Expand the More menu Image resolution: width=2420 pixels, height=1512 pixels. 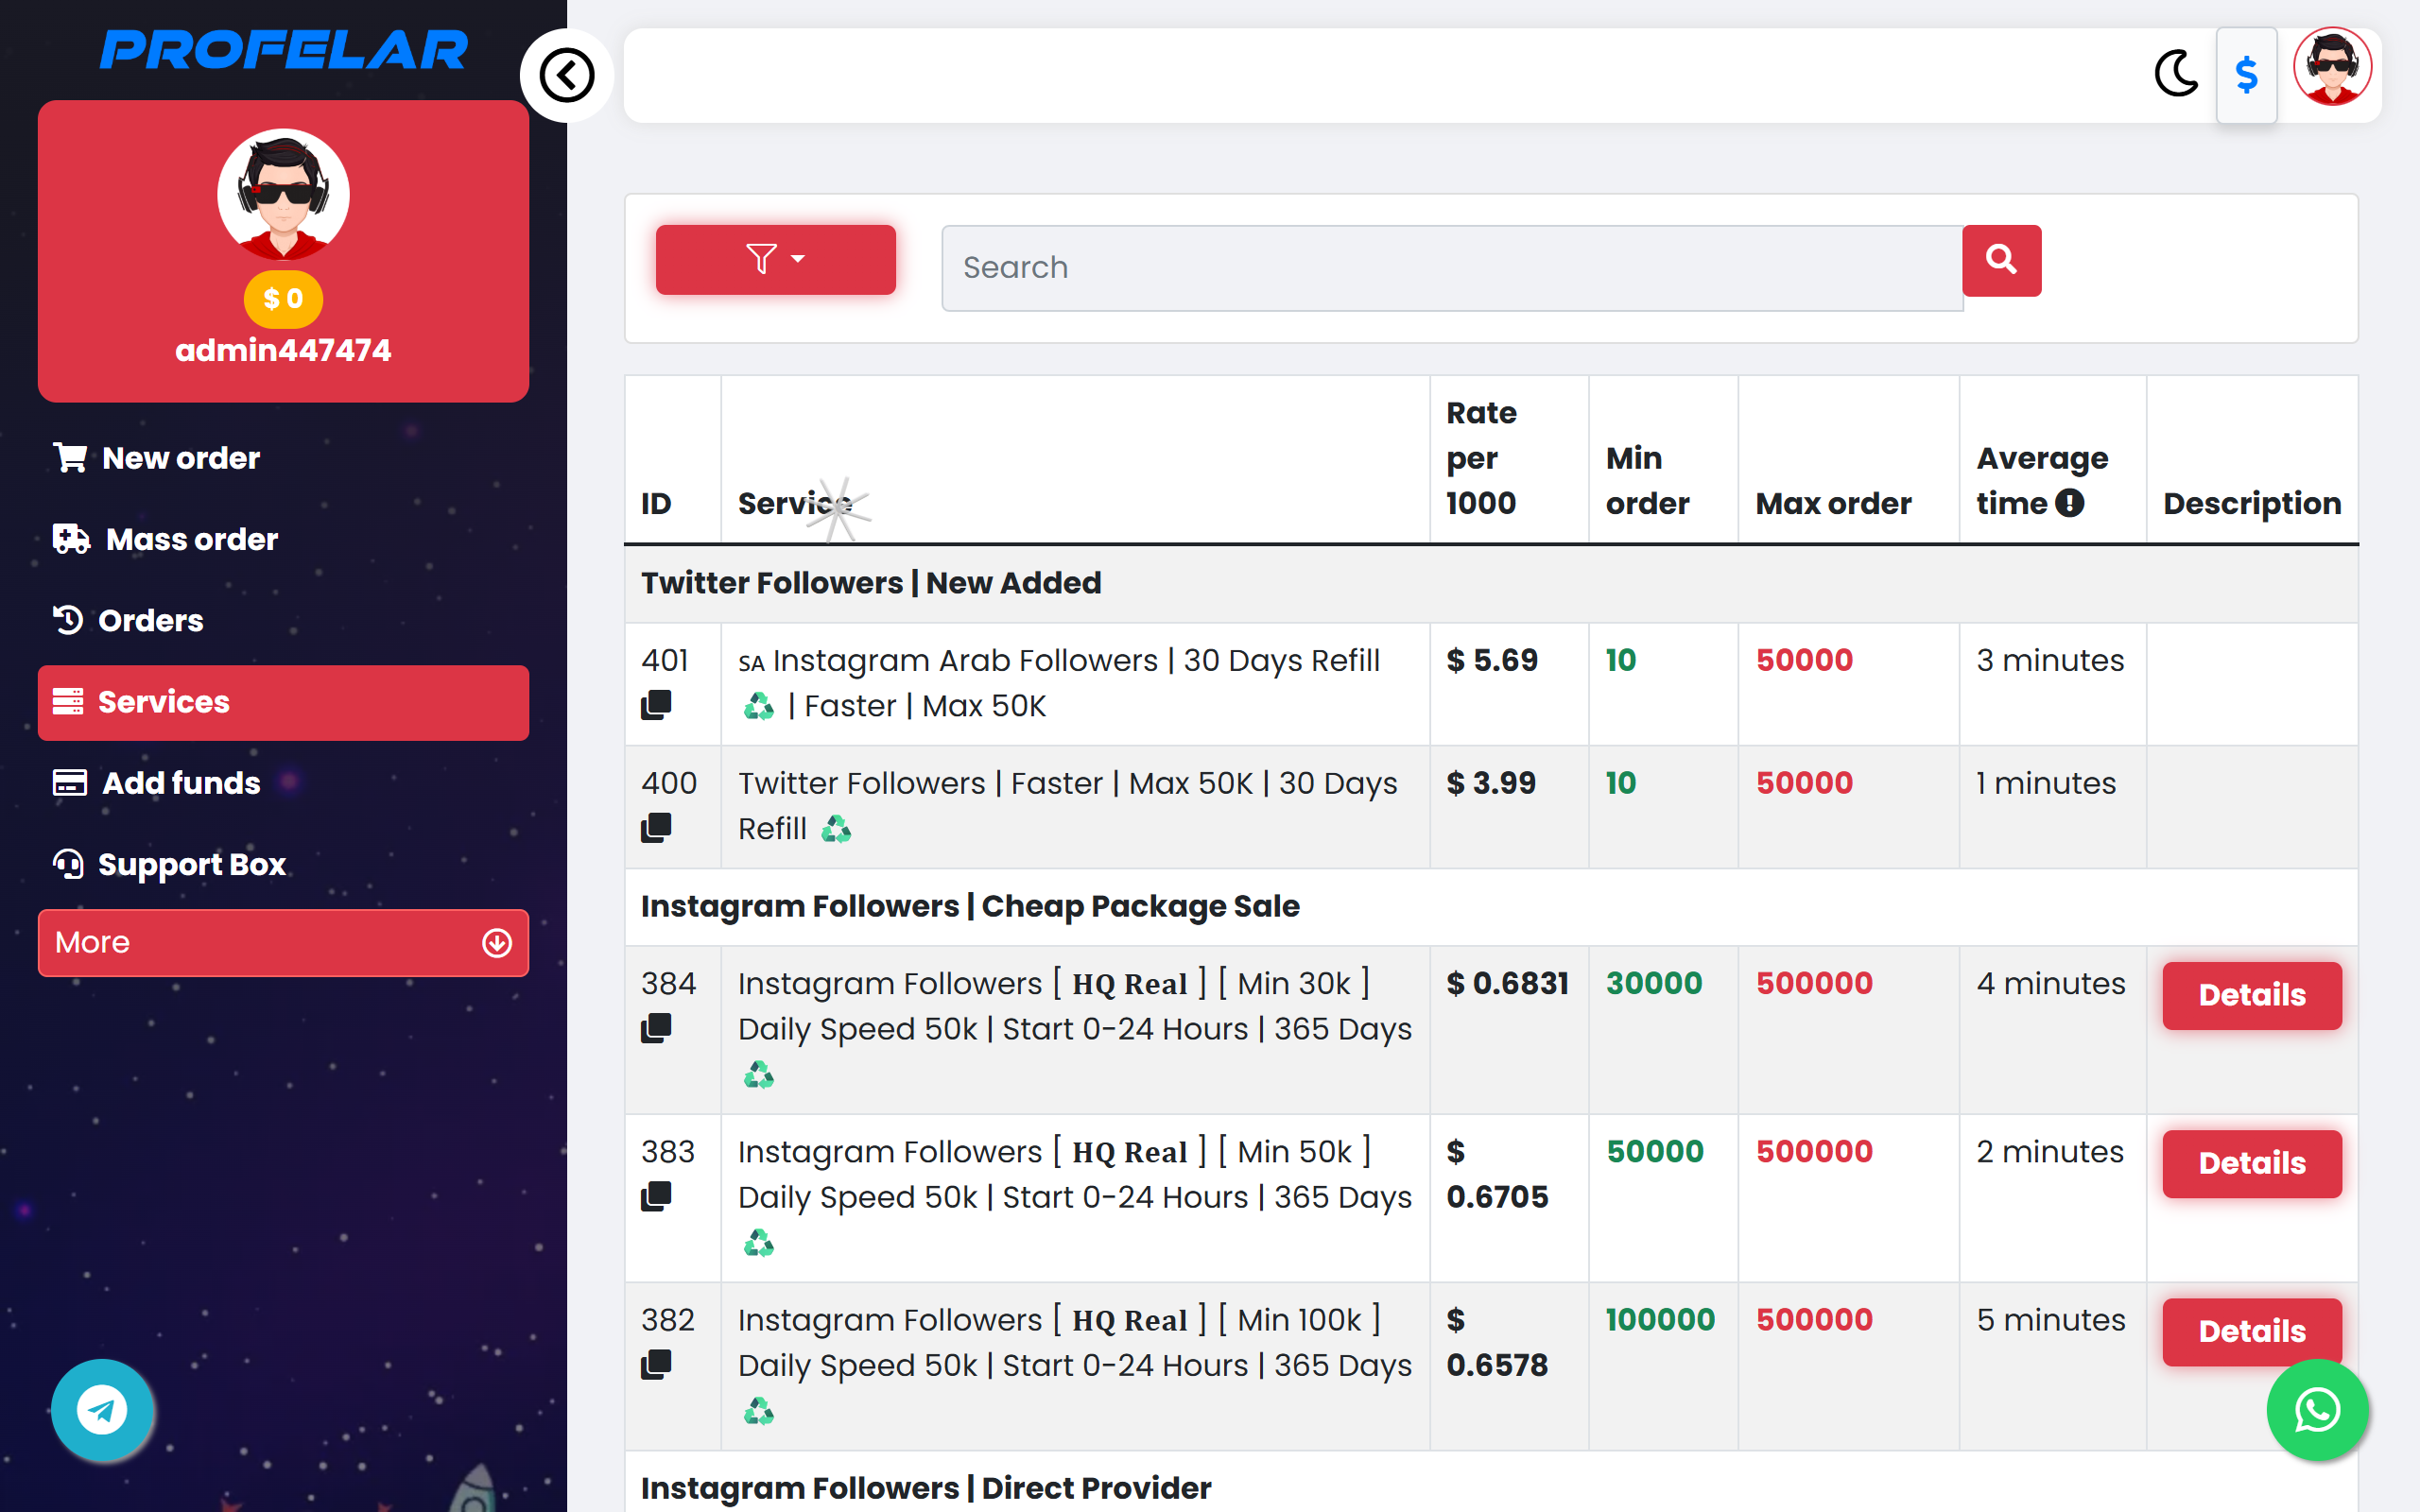(x=283, y=942)
